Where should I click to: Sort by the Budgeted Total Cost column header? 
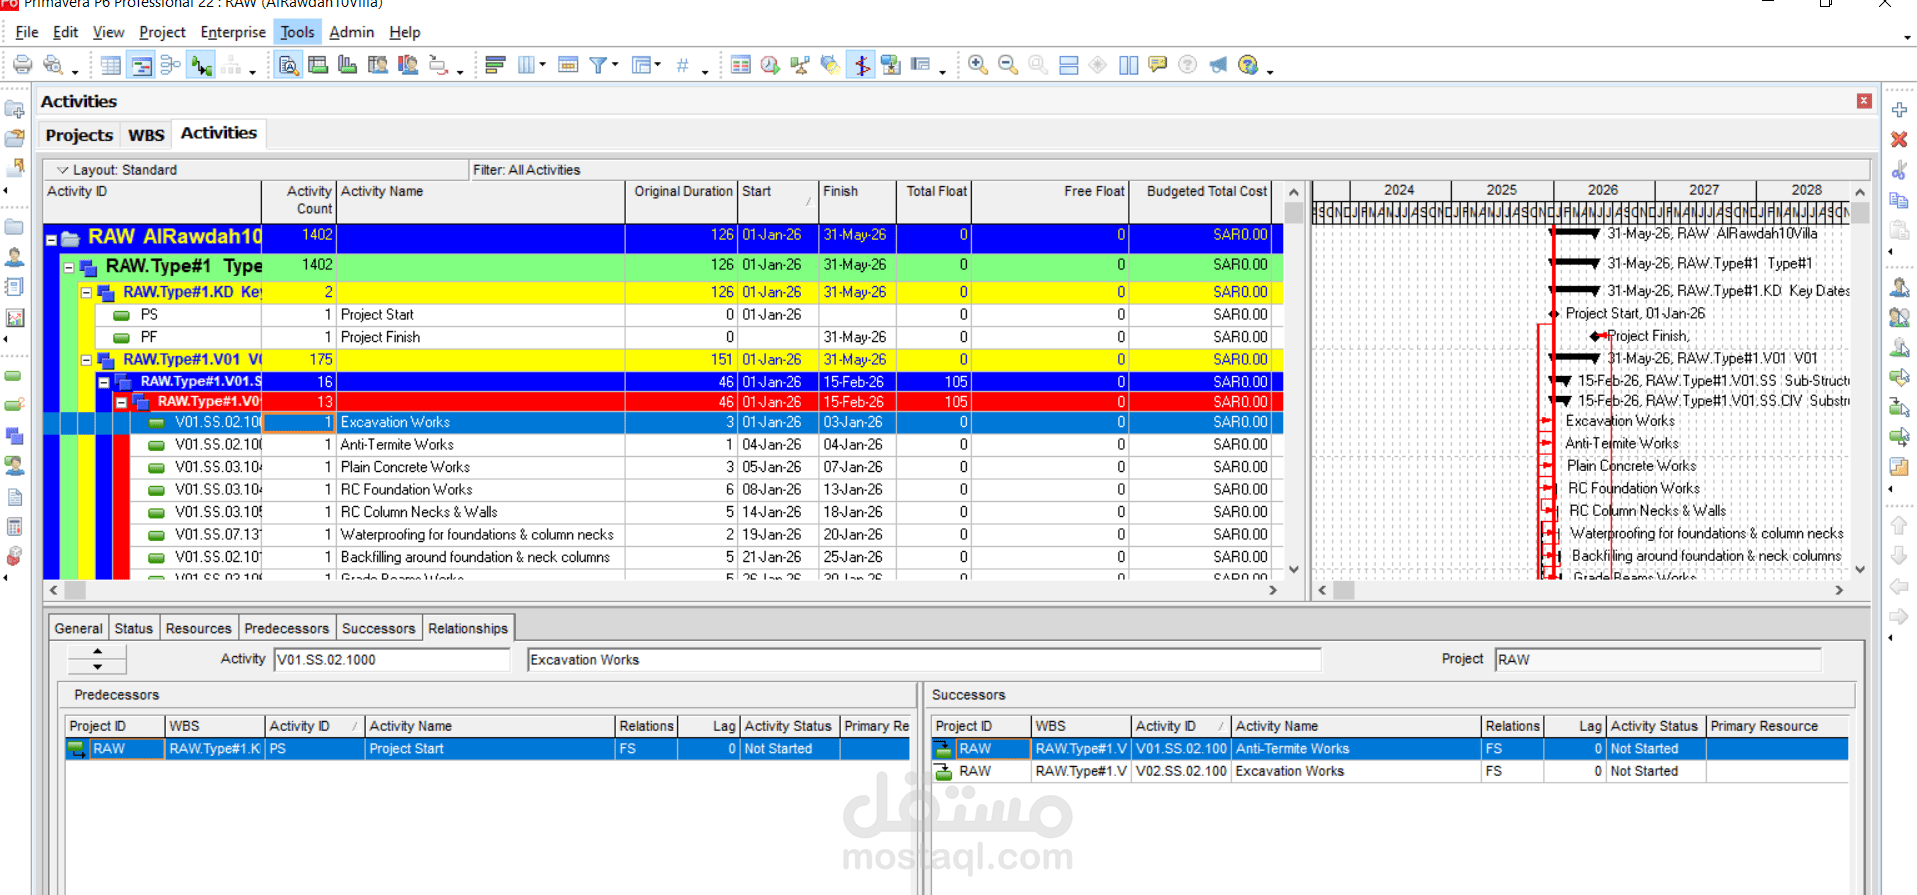[1201, 201]
